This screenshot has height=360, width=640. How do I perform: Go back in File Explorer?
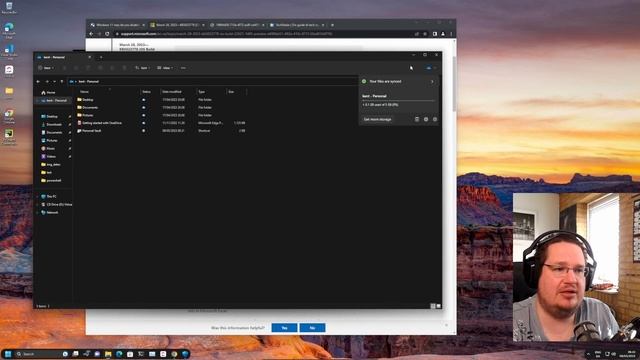click(x=38, y=82)
